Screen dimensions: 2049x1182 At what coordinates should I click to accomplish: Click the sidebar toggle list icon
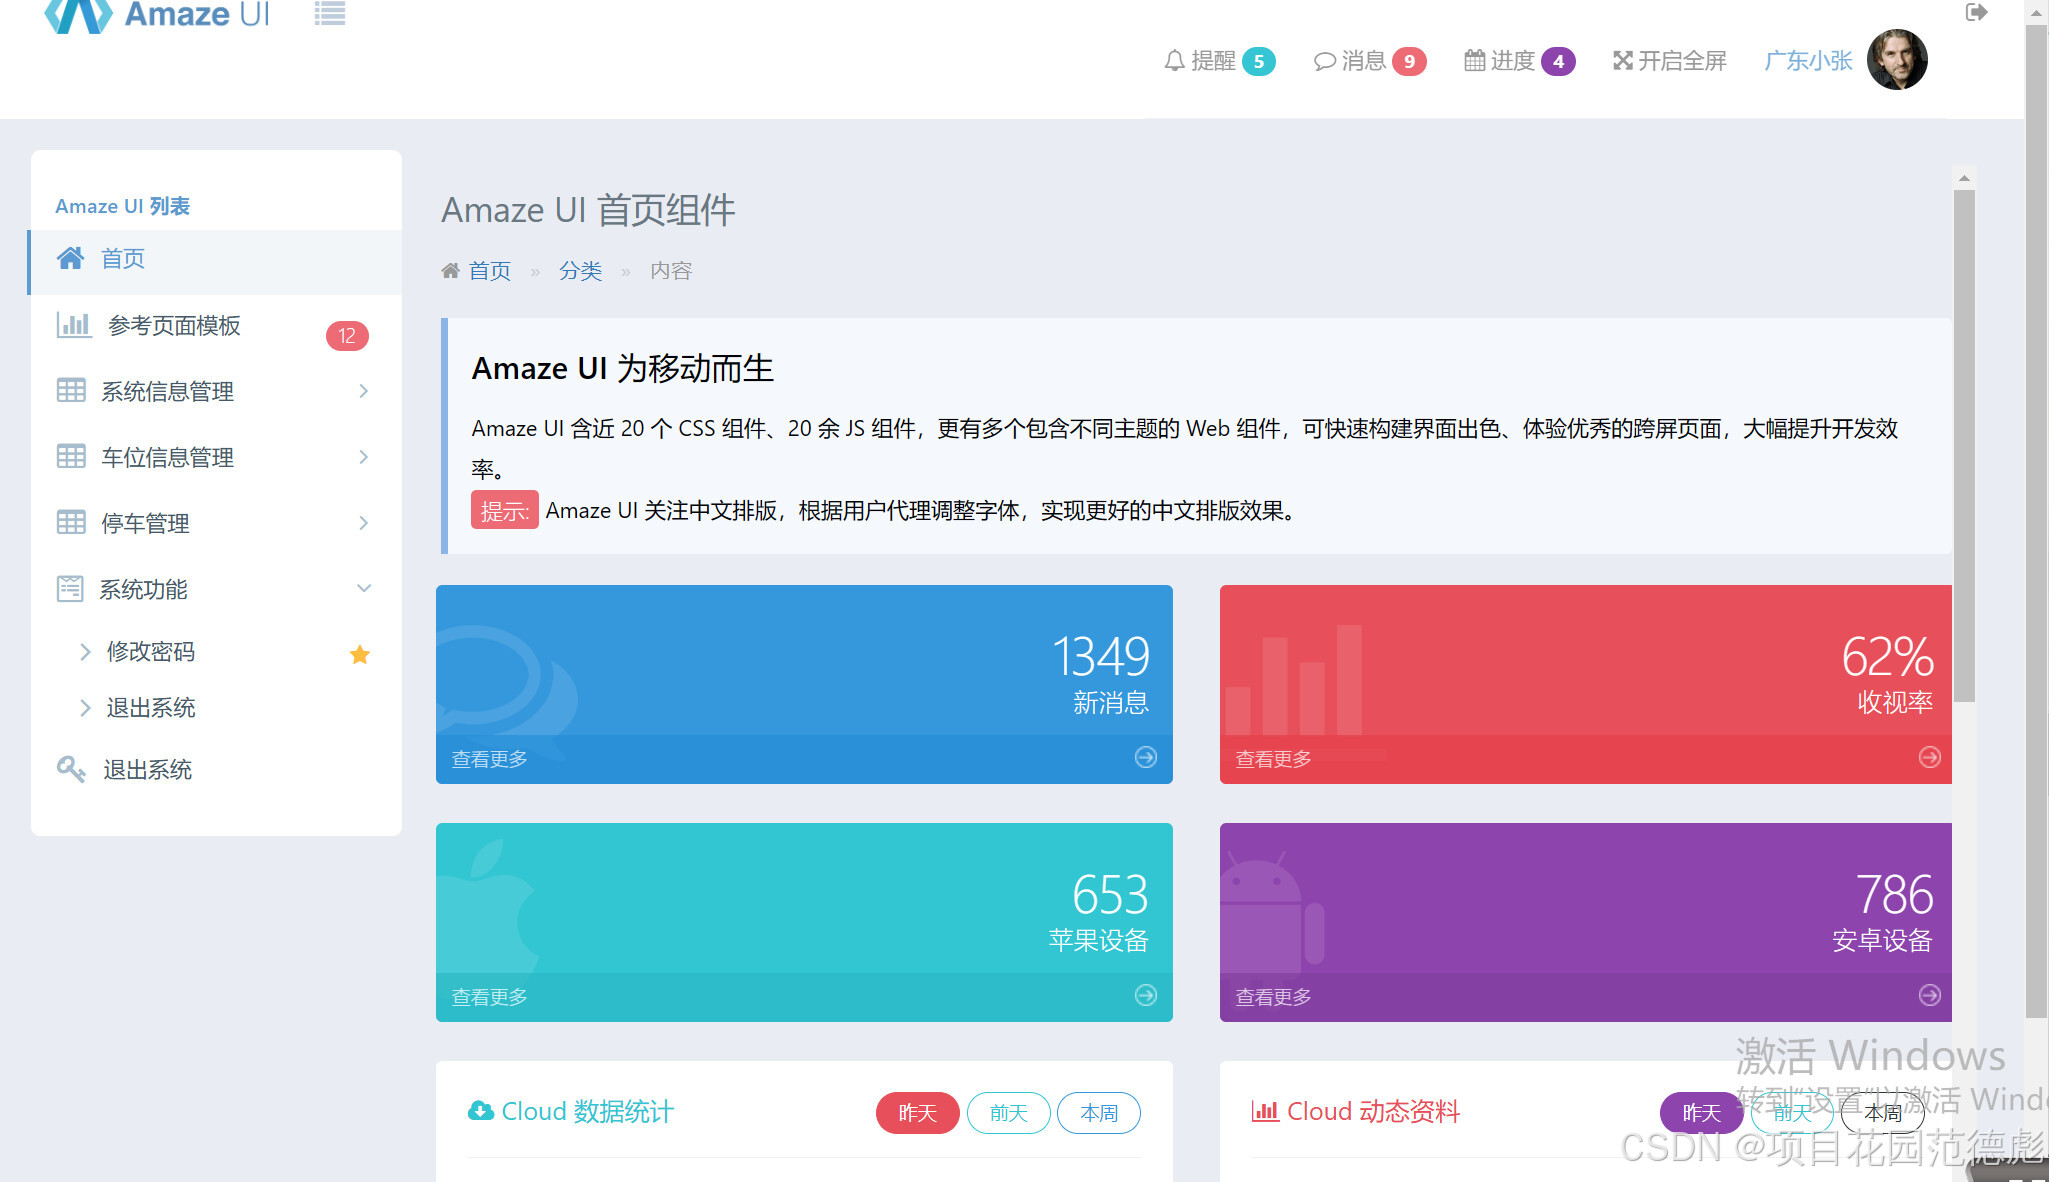click(x=329, y=14)
